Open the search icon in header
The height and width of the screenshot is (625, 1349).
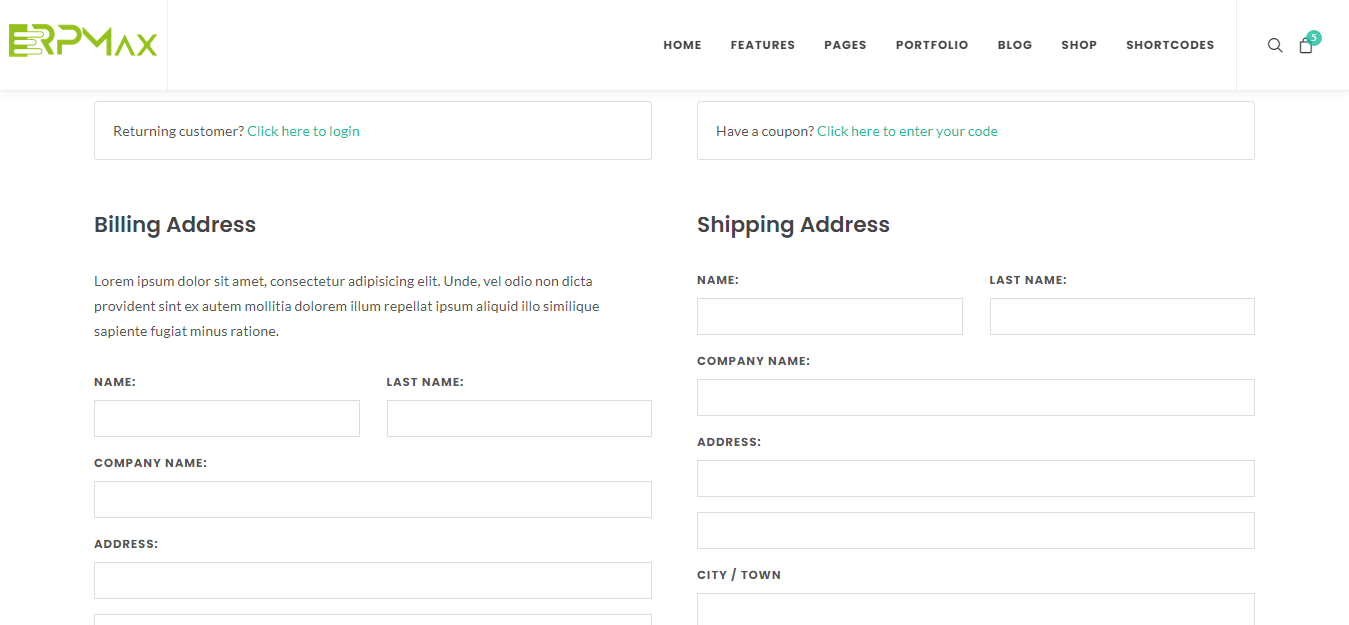[1275, 45]
